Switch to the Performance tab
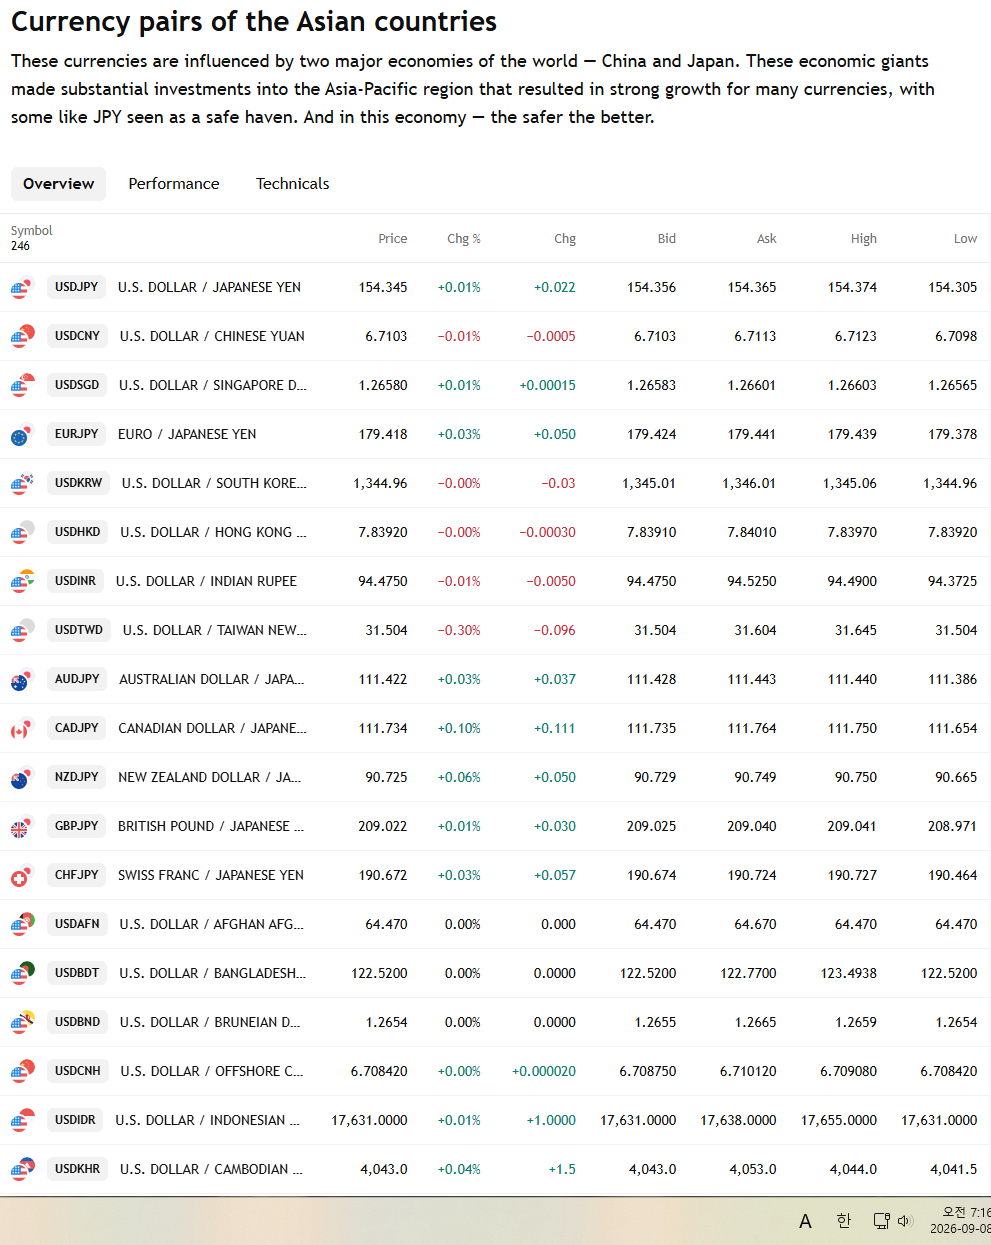The width and height of the screenshot is (991, 1245). coord(174,184)
